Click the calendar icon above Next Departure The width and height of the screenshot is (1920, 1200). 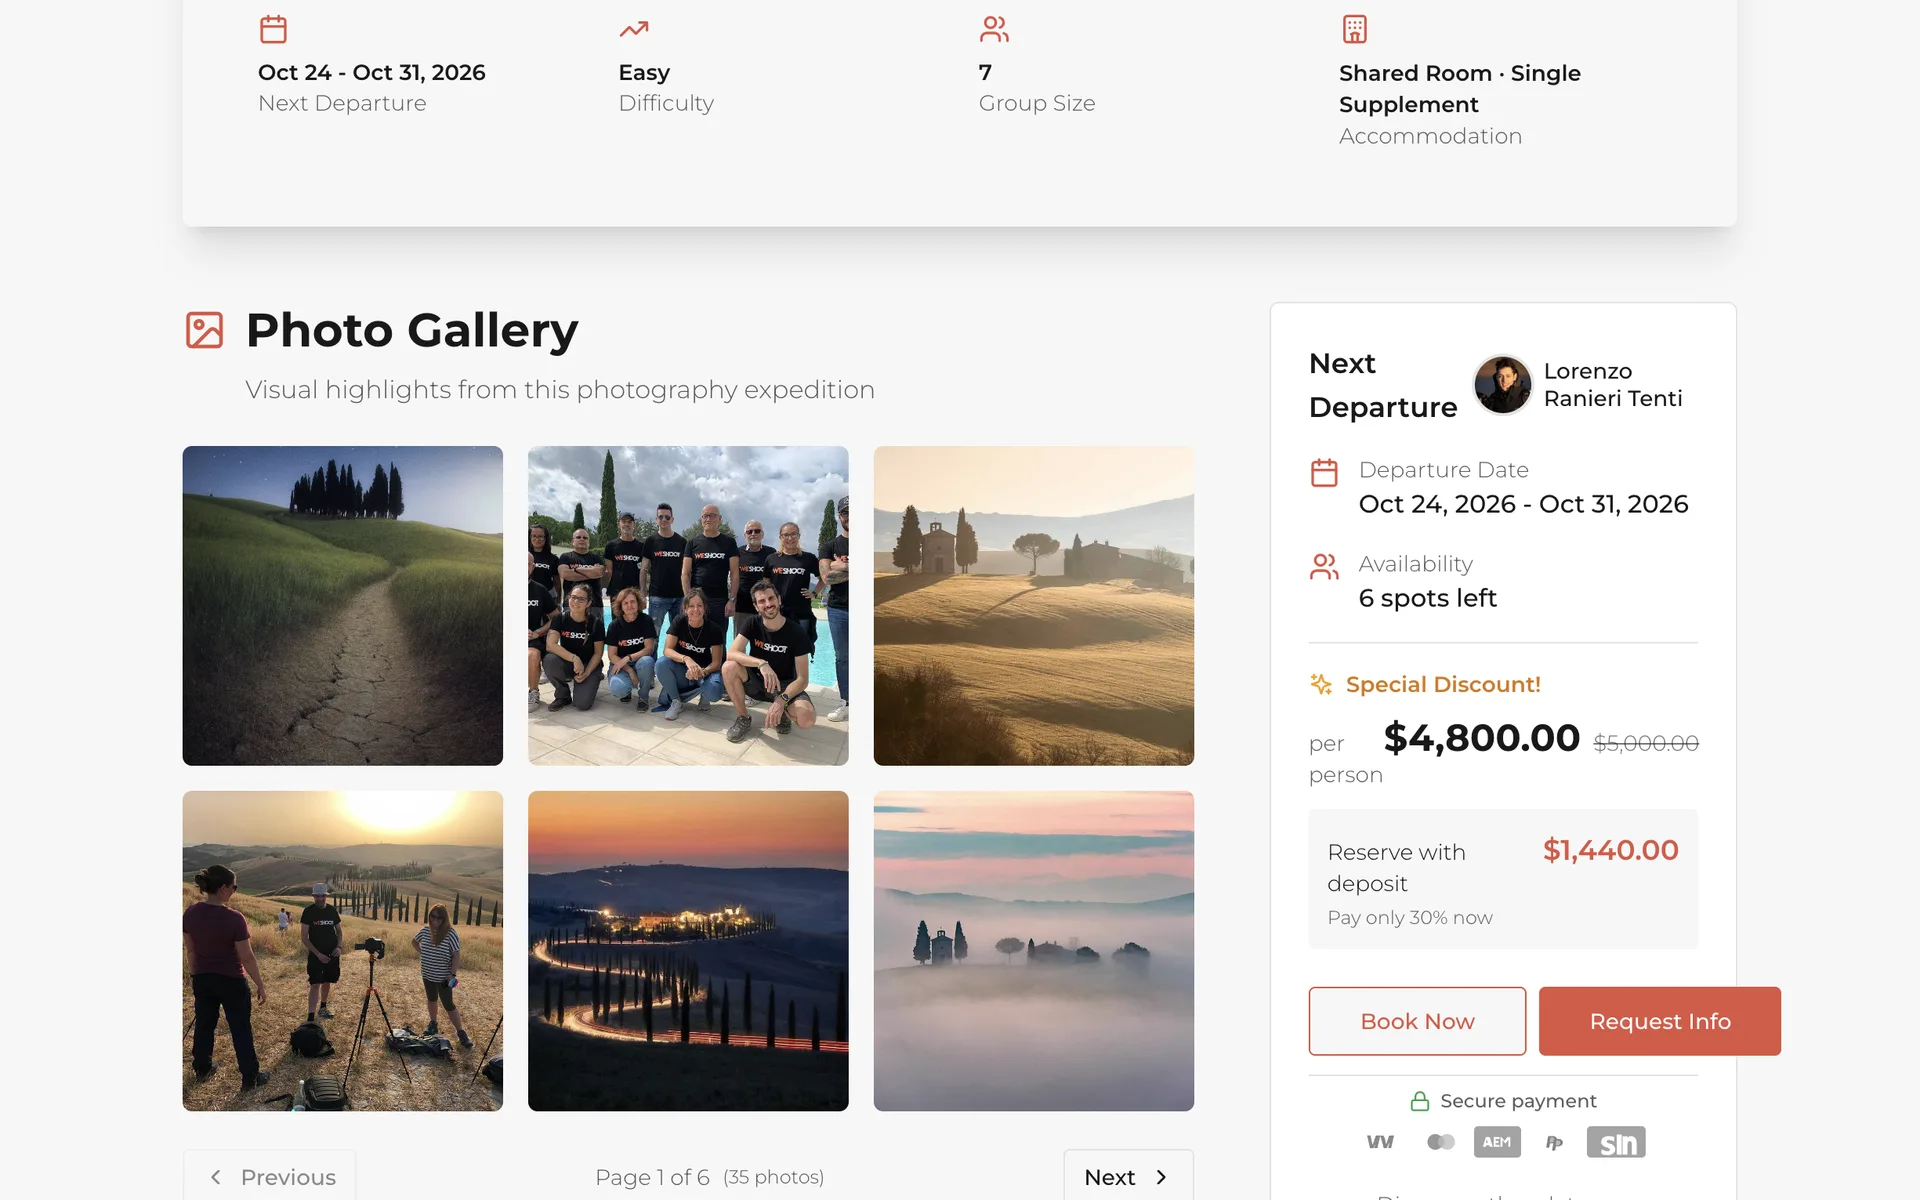[x=273, y=29]
